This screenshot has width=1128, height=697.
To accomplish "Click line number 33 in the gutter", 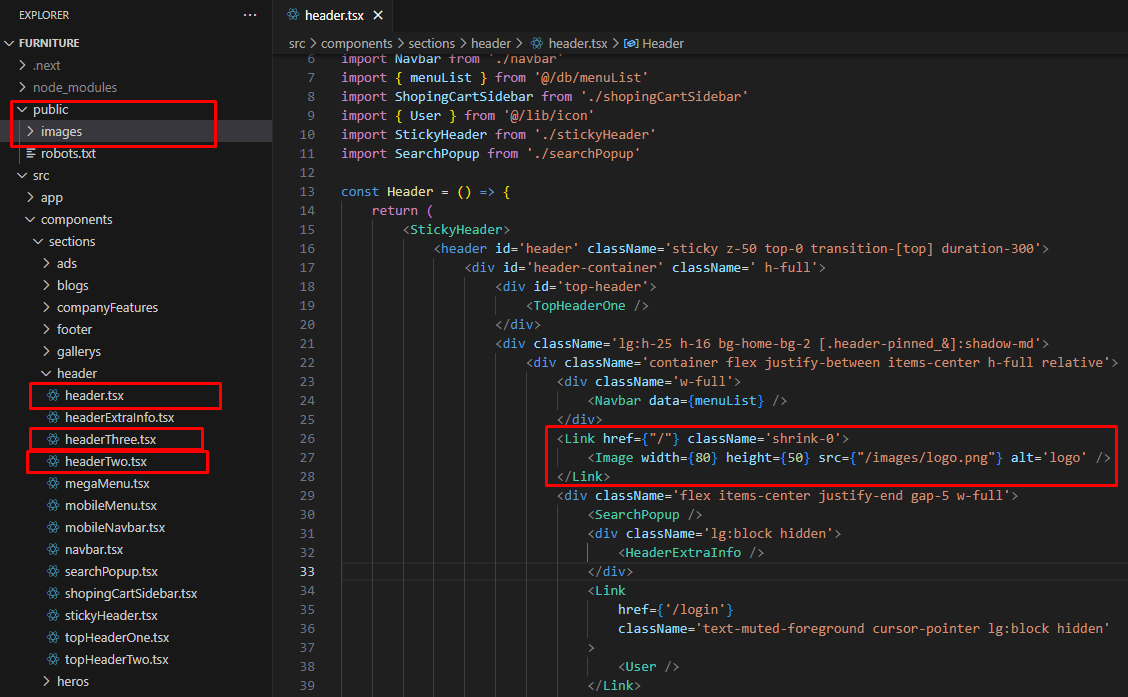I will [307, 572].
